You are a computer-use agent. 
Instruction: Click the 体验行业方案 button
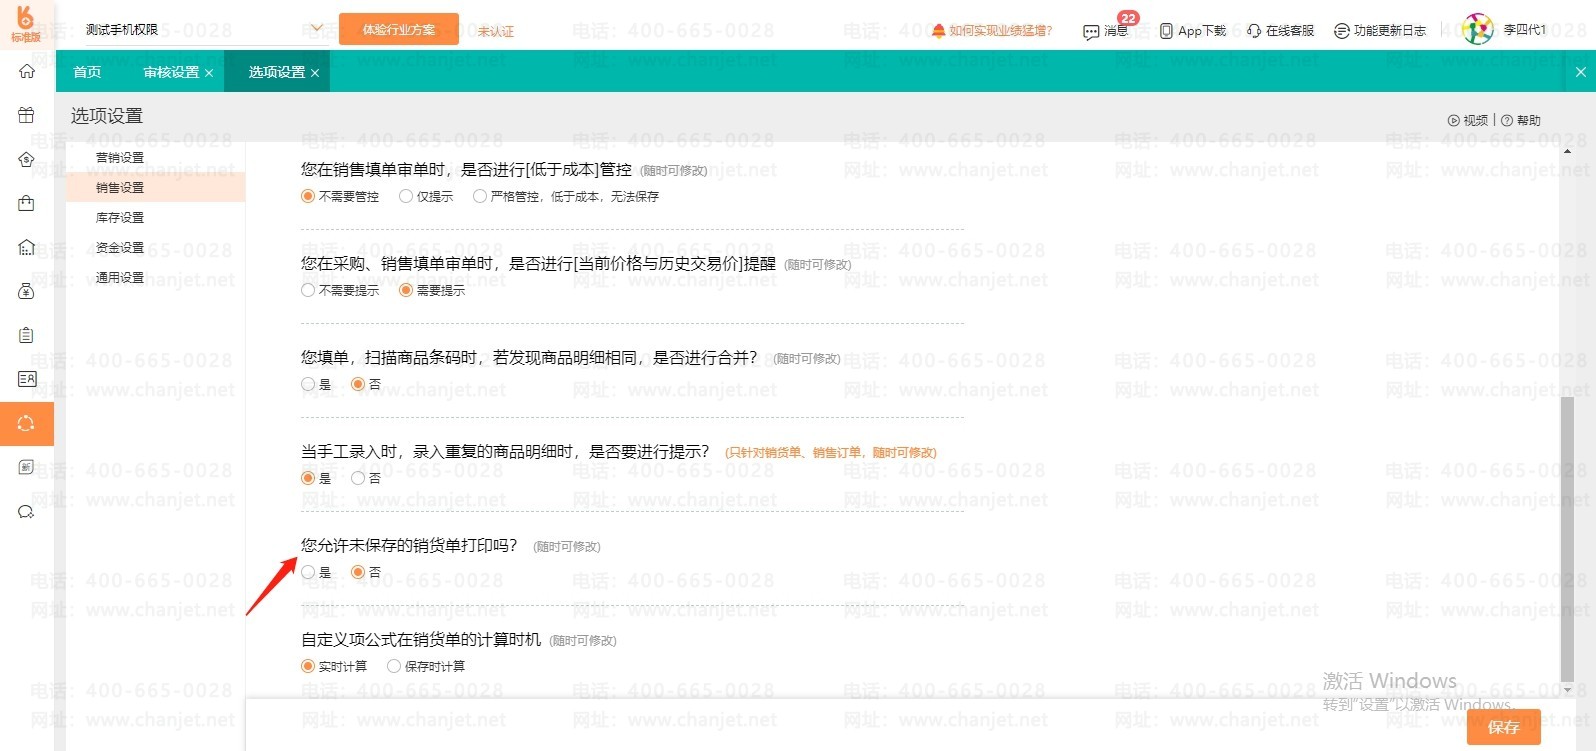(399, 29)
